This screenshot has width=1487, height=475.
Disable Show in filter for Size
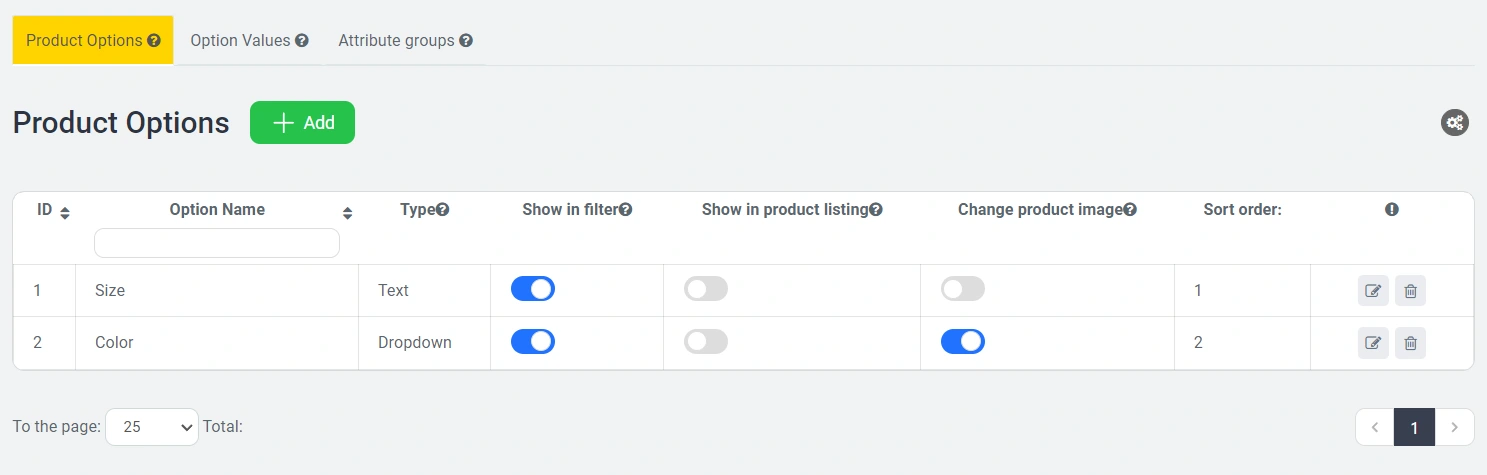[533, 290]
